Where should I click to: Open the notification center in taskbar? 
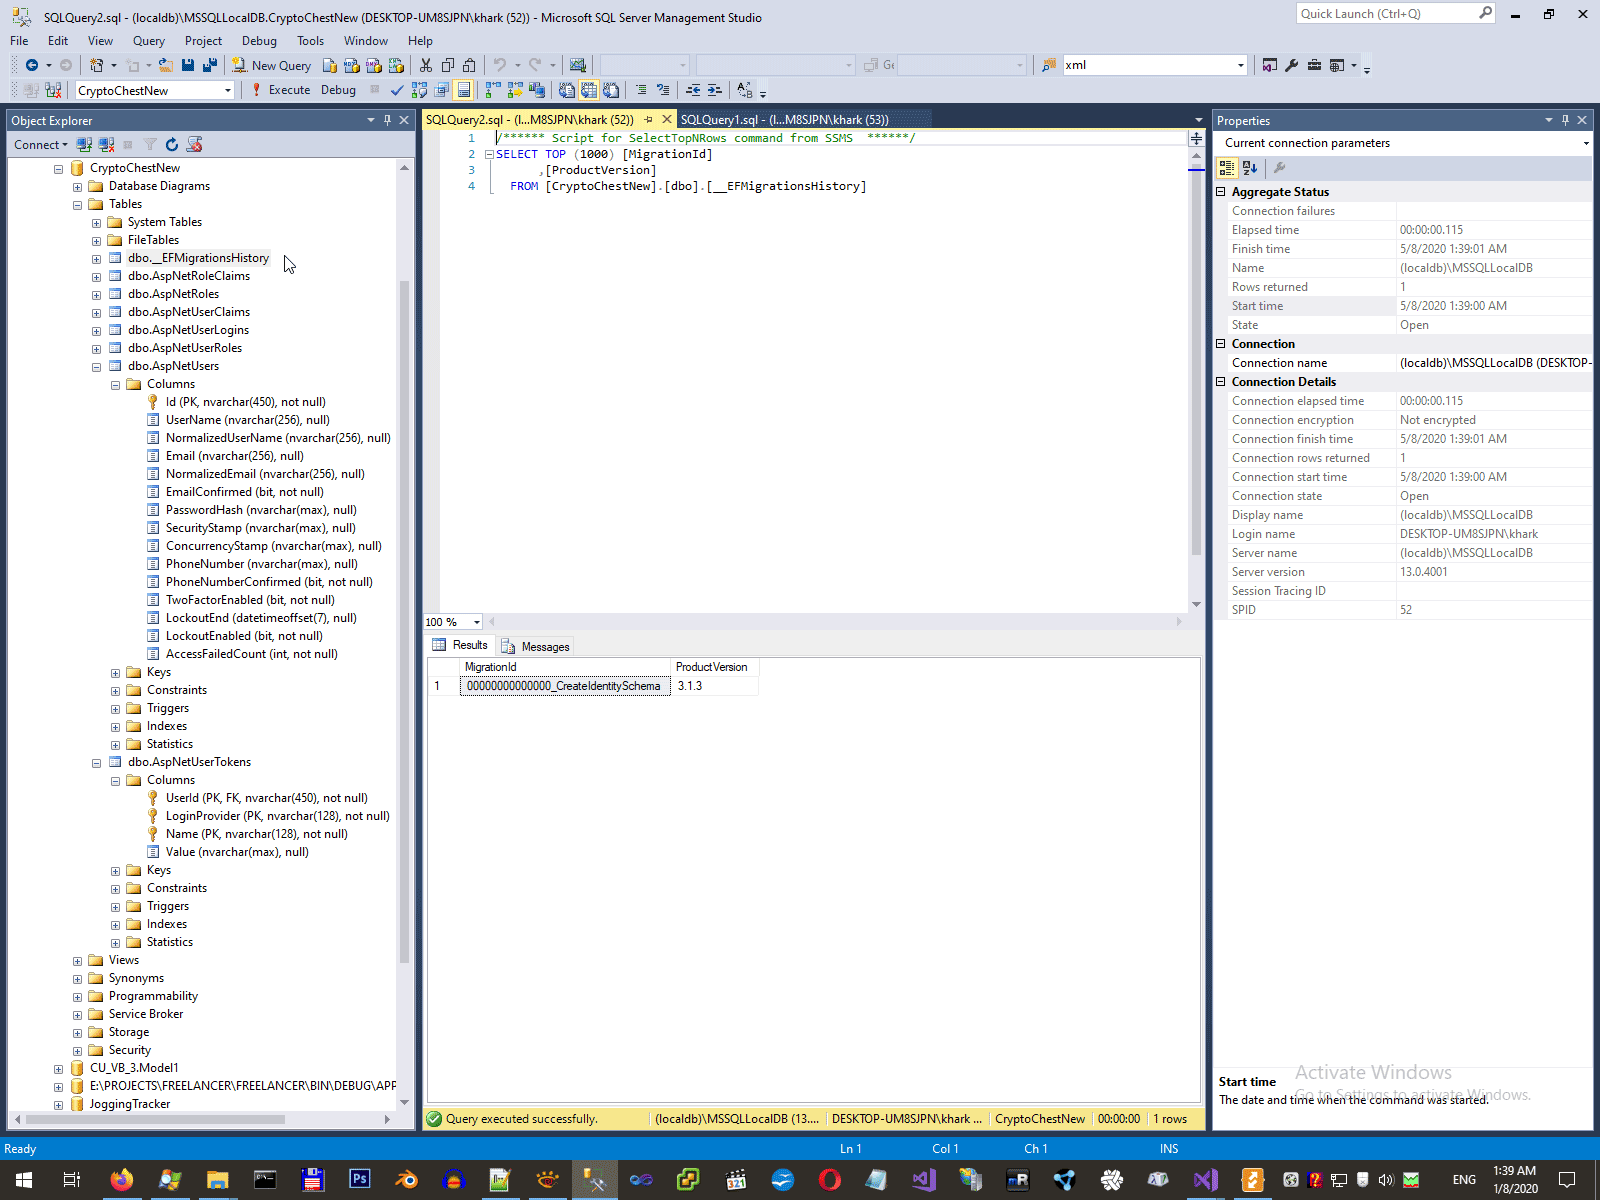coord(1567,1180)
